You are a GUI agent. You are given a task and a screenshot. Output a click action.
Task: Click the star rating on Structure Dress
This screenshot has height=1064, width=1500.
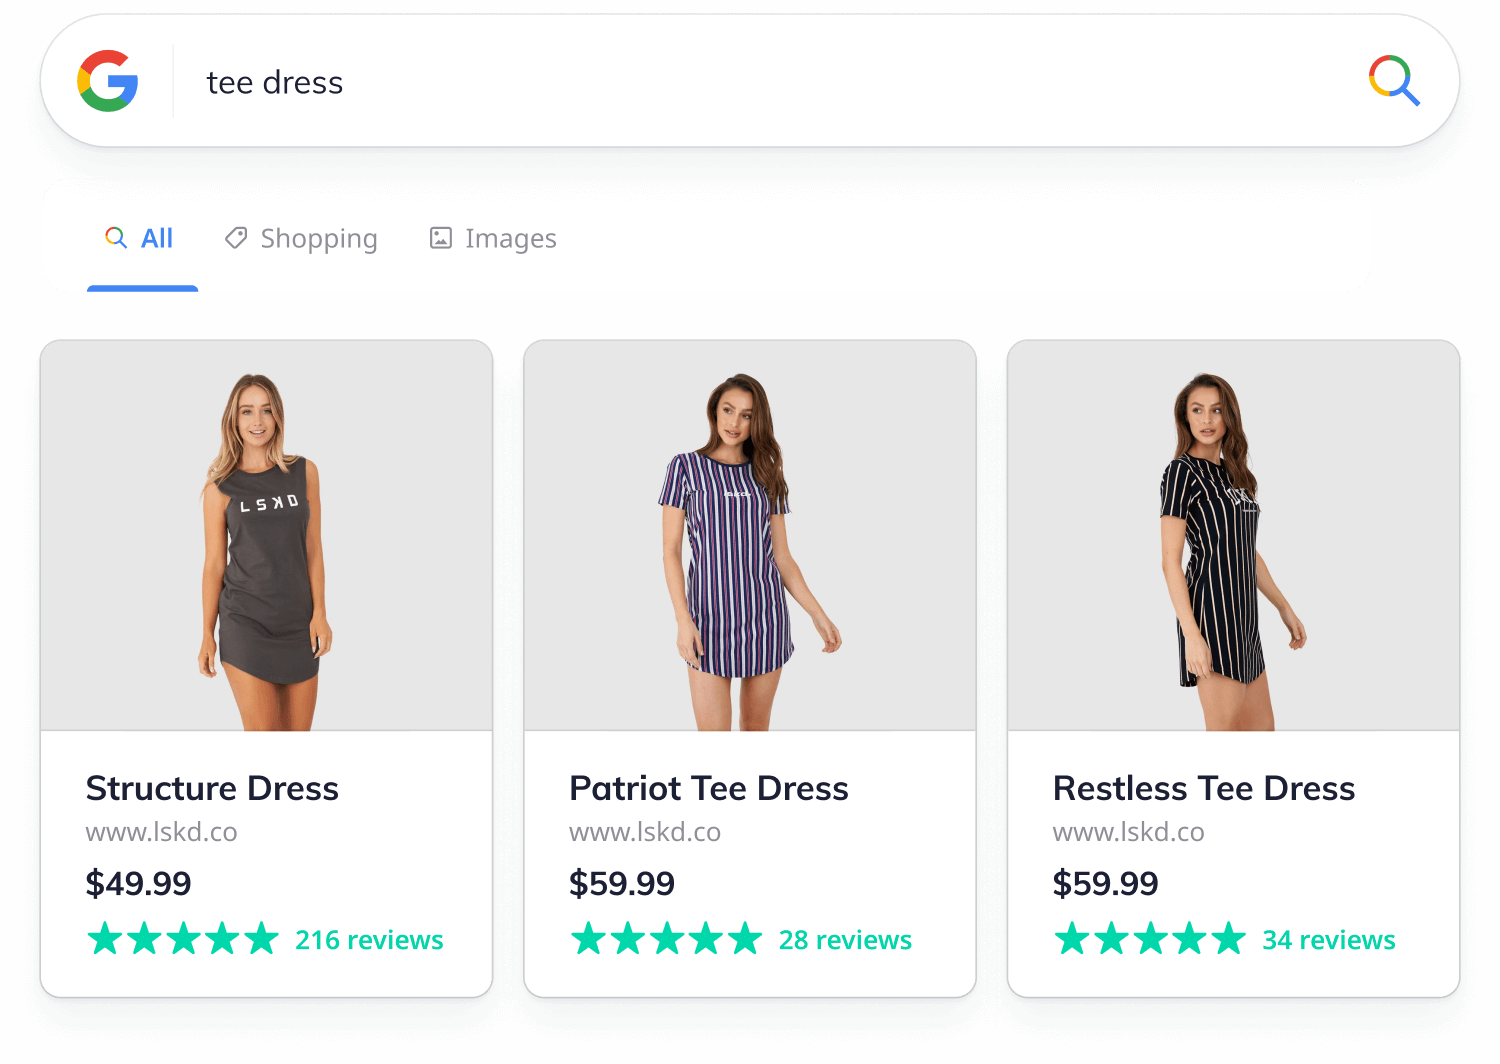[183, 939]
